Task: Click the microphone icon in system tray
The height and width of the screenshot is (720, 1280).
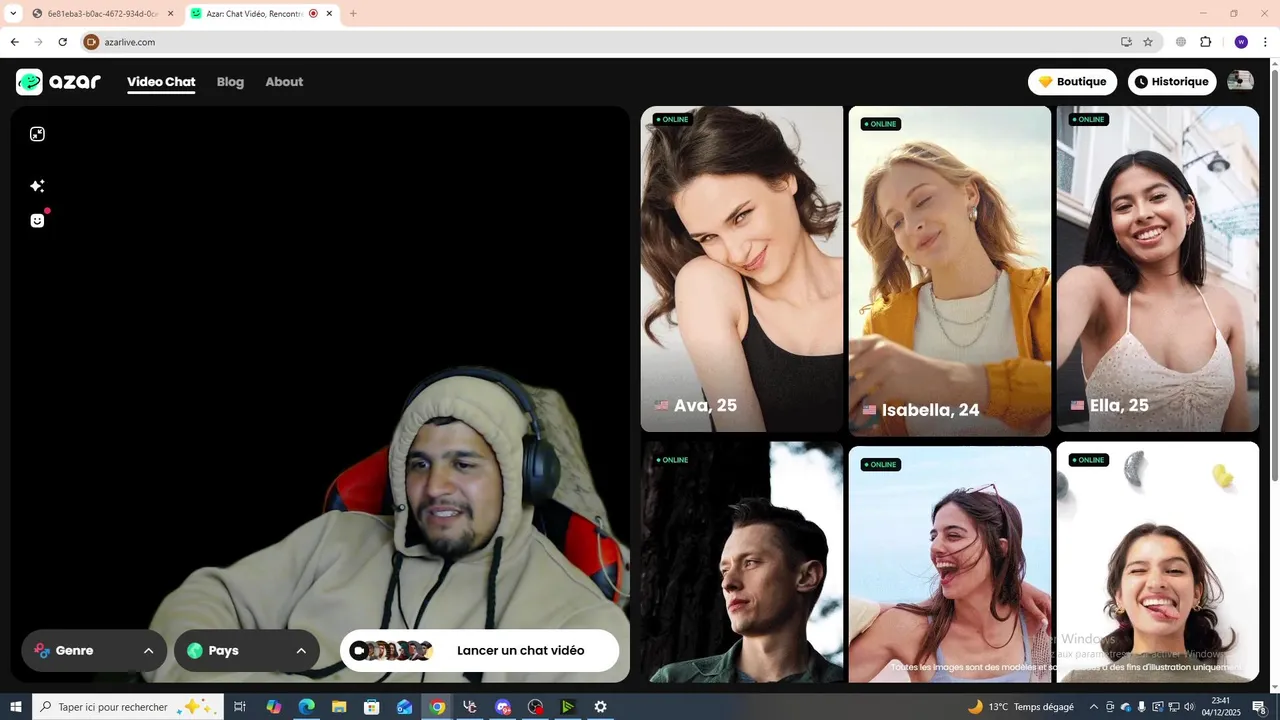Action: pos(1142,707)
